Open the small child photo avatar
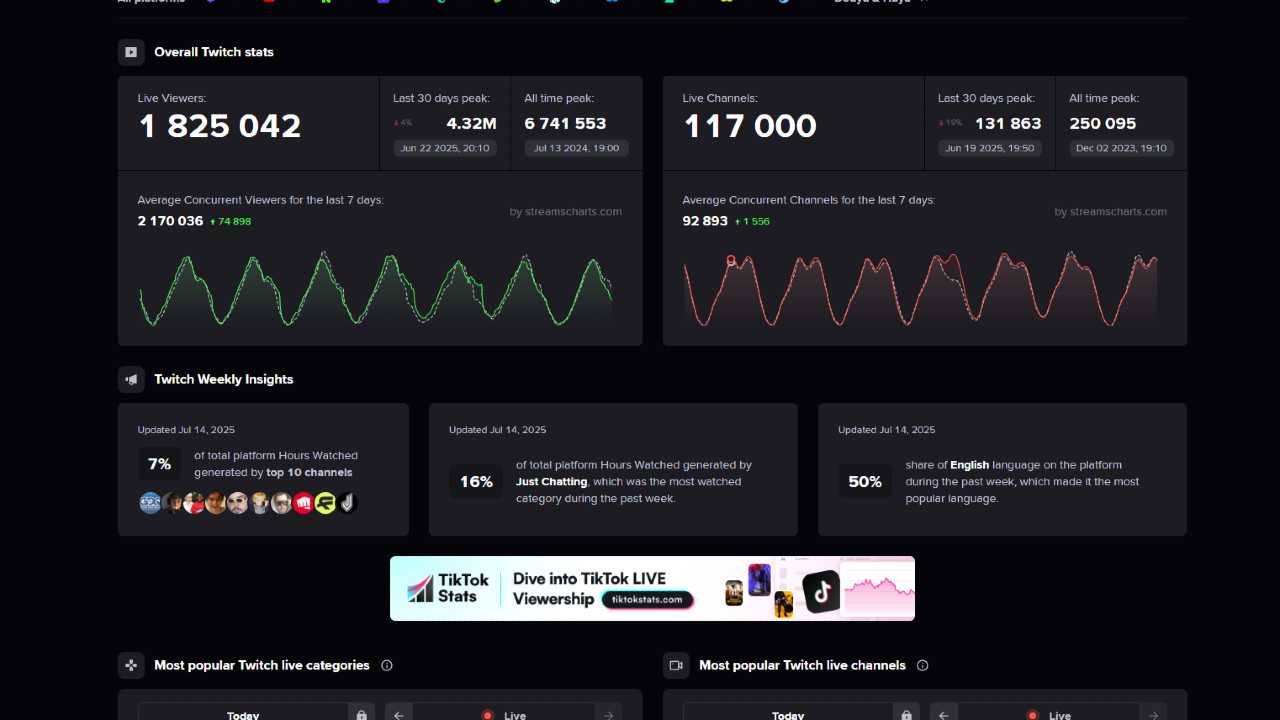 tap(260, 503)
